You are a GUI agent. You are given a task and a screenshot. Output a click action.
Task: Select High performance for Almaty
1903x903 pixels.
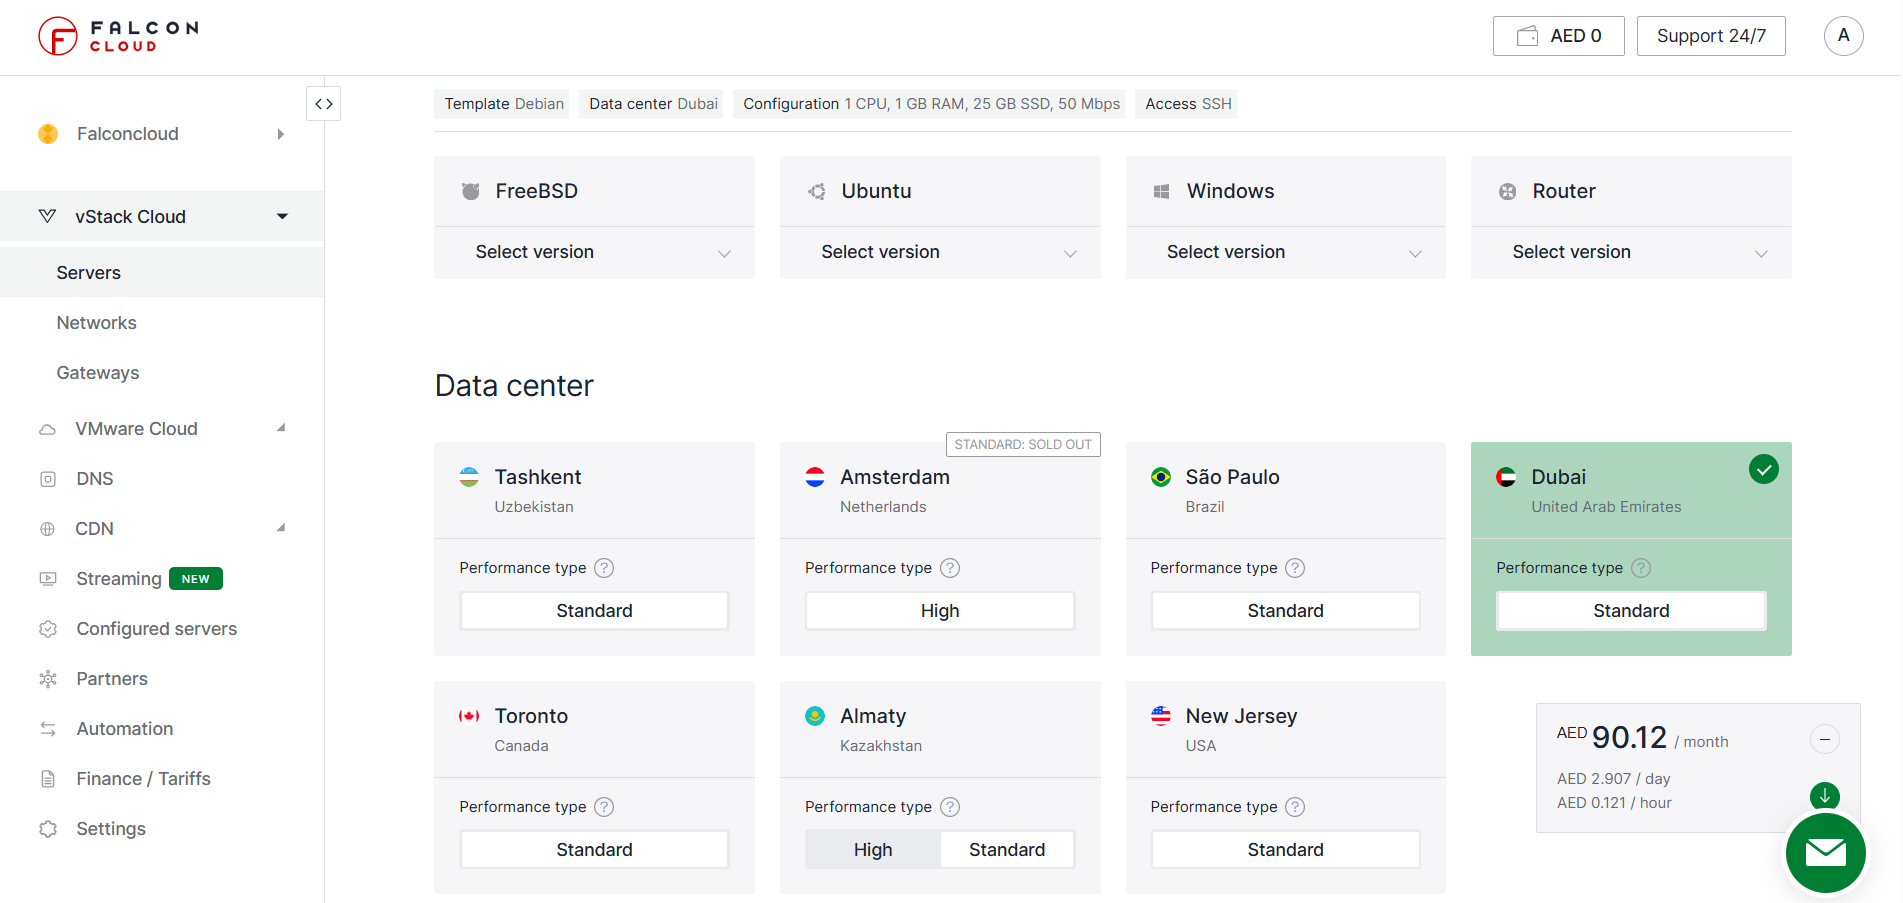(873, 850)
